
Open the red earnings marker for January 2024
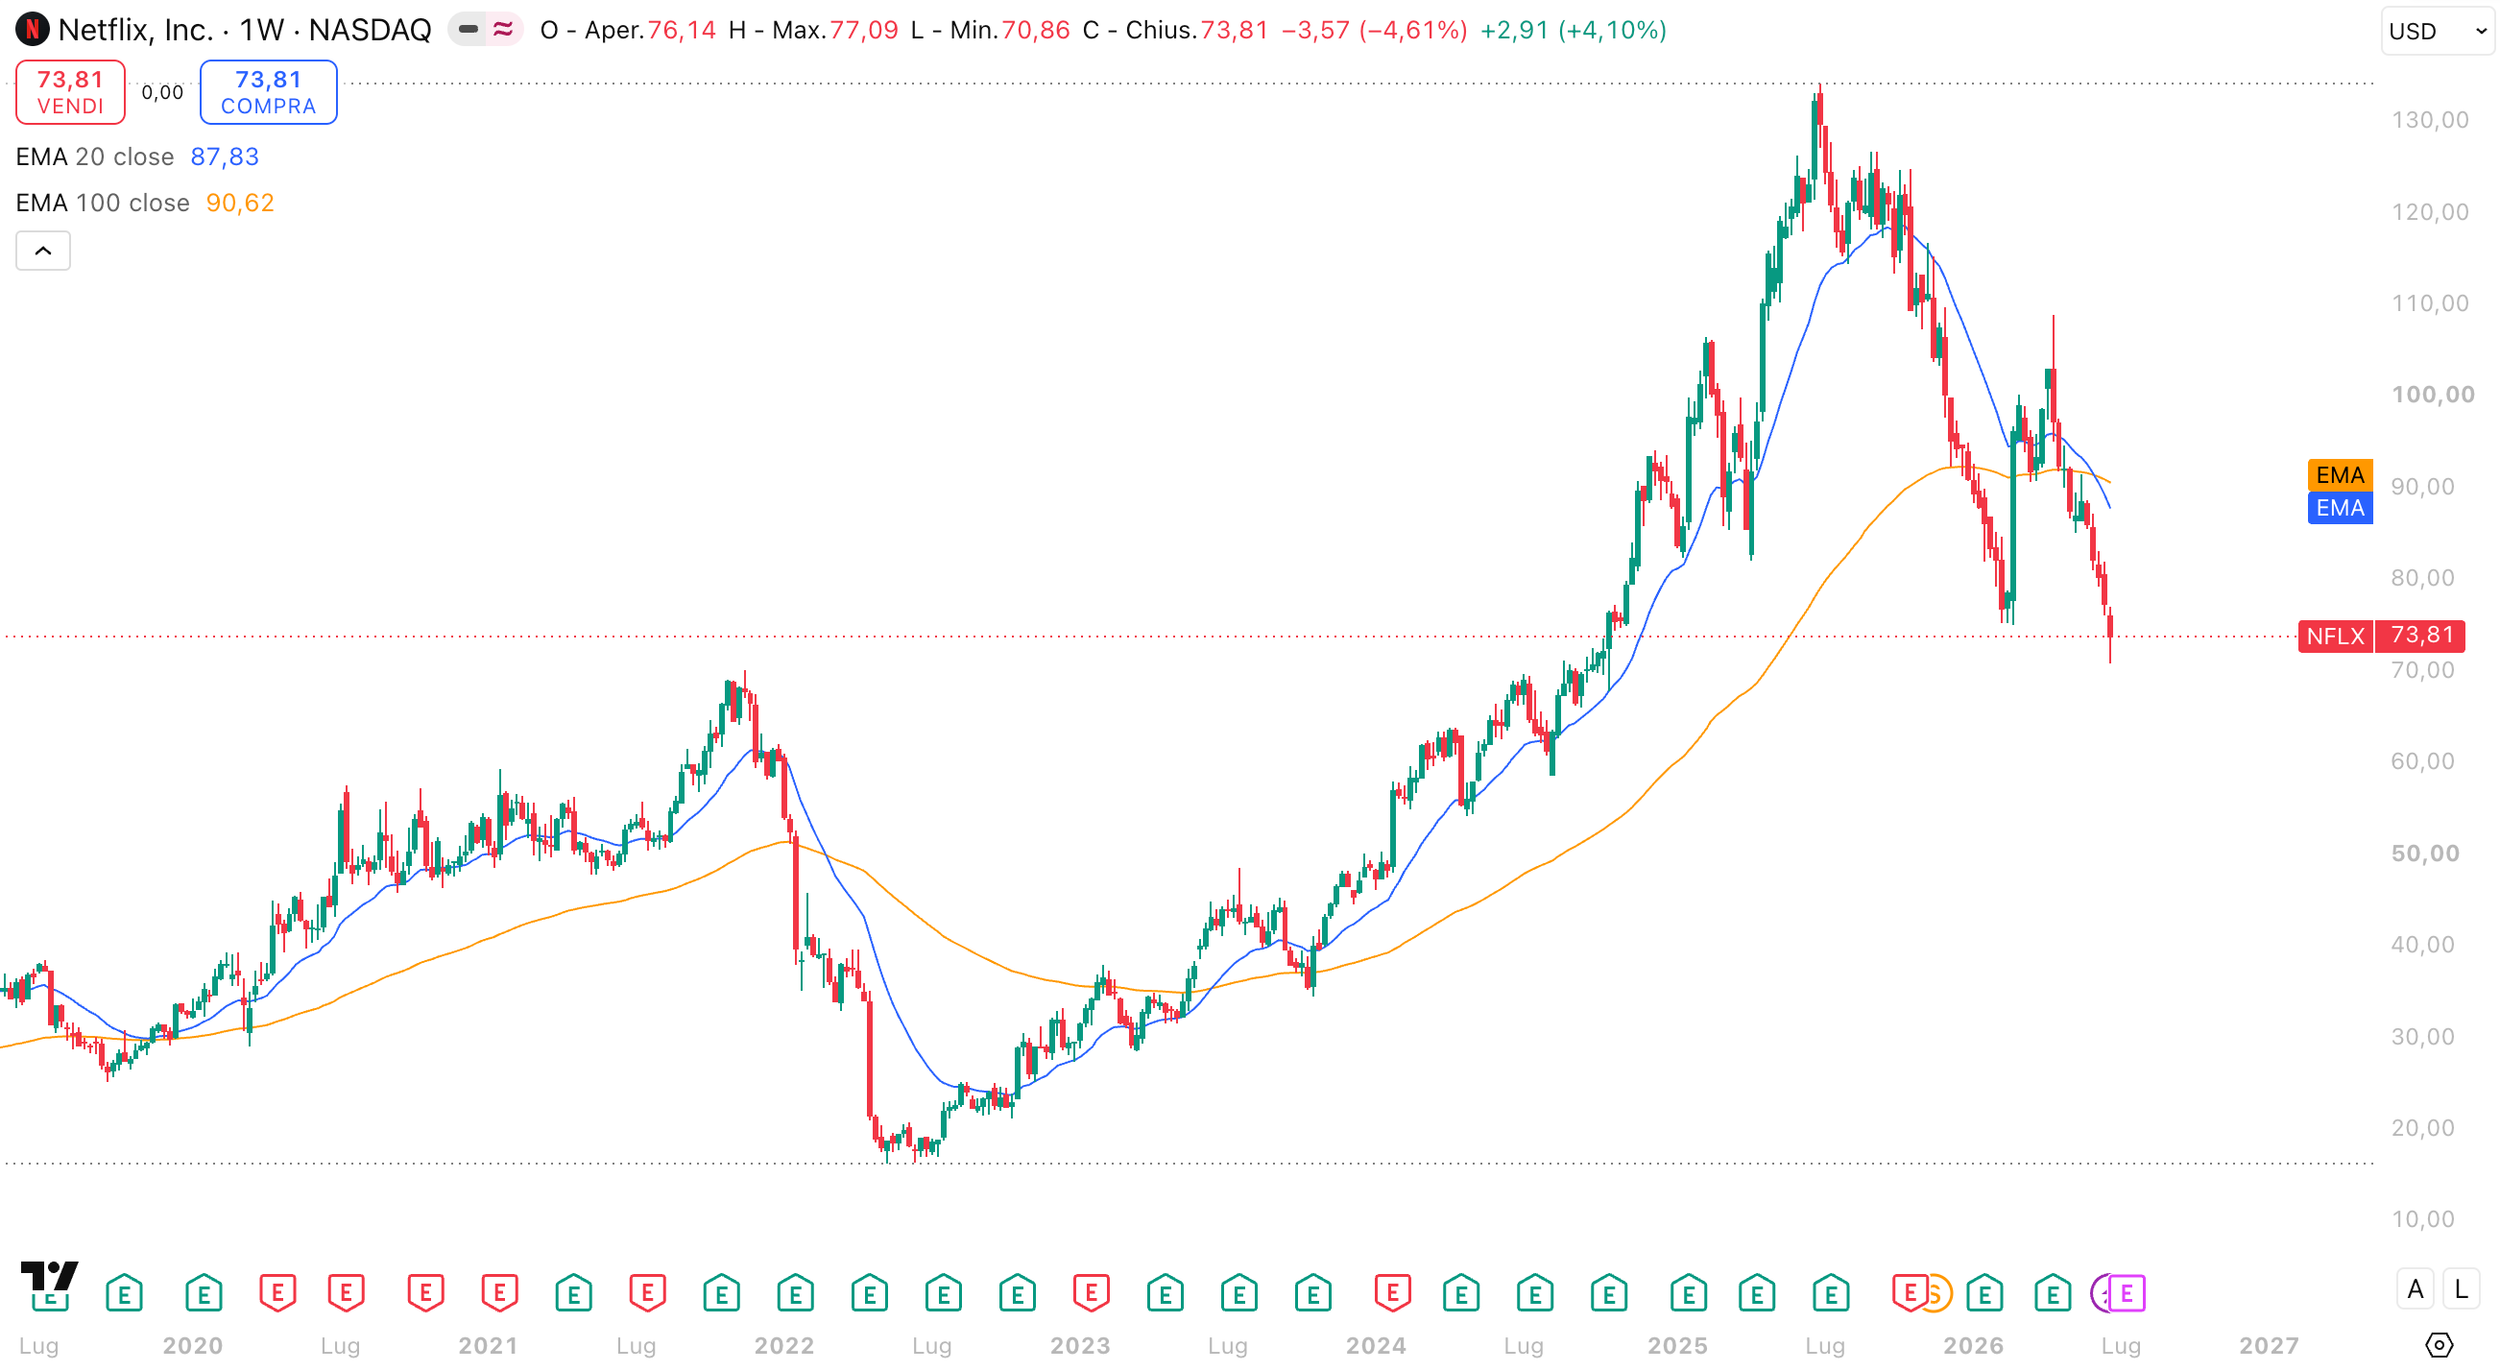1393,1293
